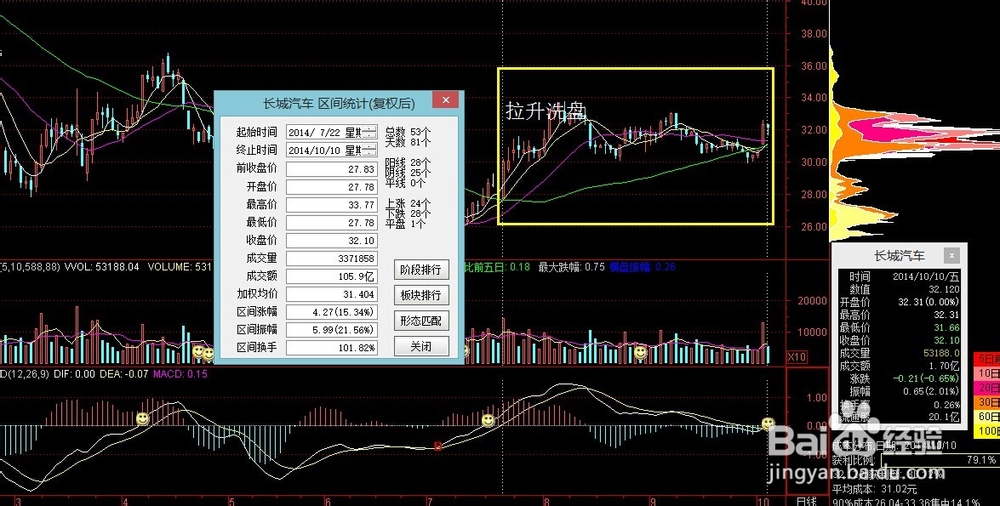
Task: Click the blue 横盘振幅 0.26 label
Action: click(x=642, y=267)
